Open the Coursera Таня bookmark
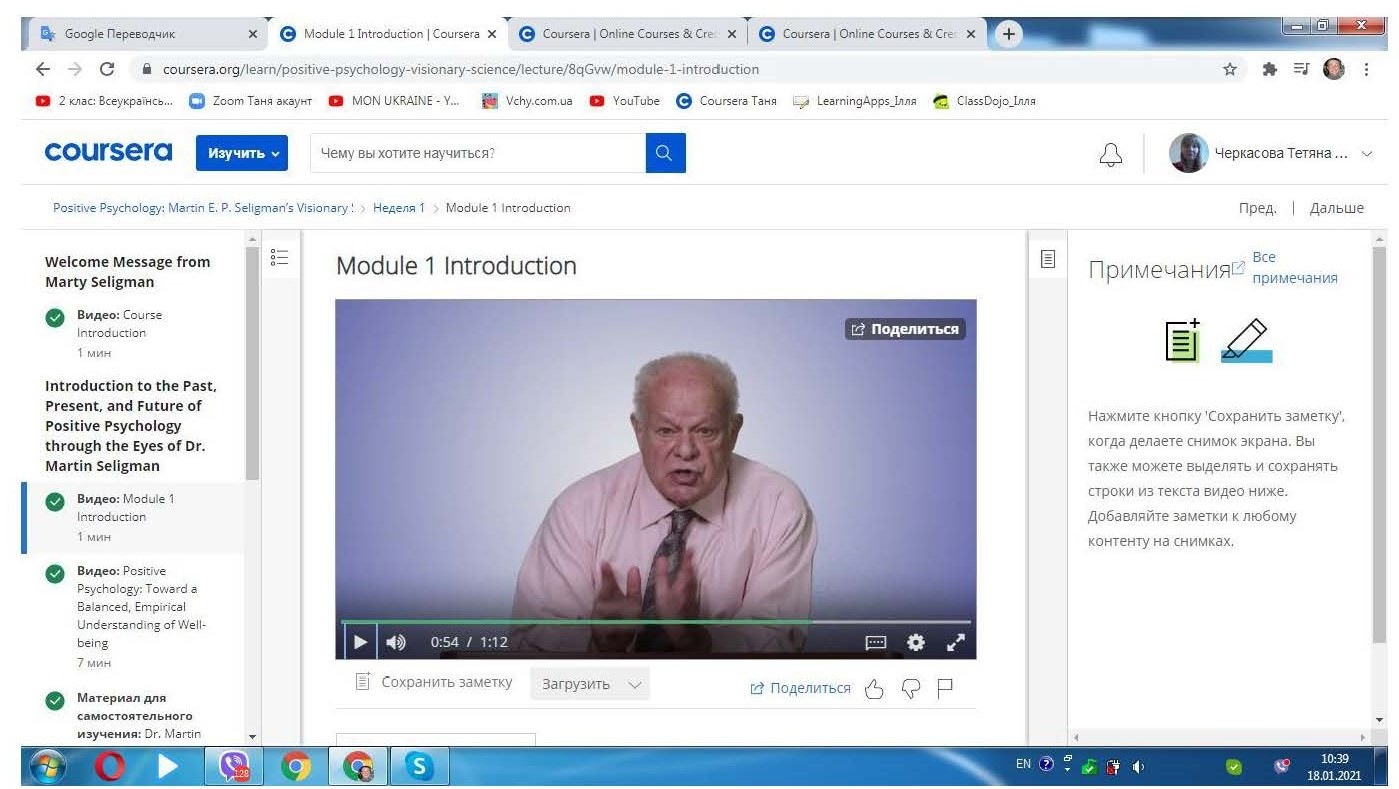Viewport: 1399px width, 789px height. pyautogui.click(x=727, y=101)
